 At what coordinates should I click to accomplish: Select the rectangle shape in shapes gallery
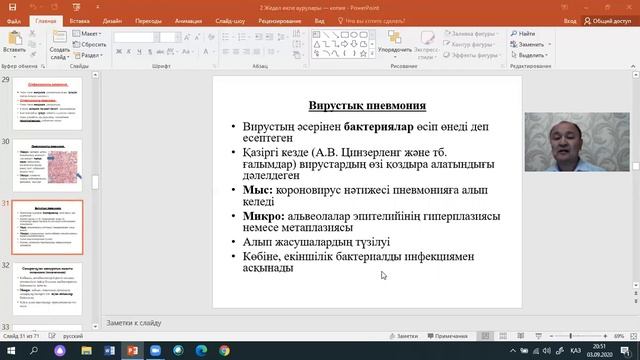(x=344, y=35)
